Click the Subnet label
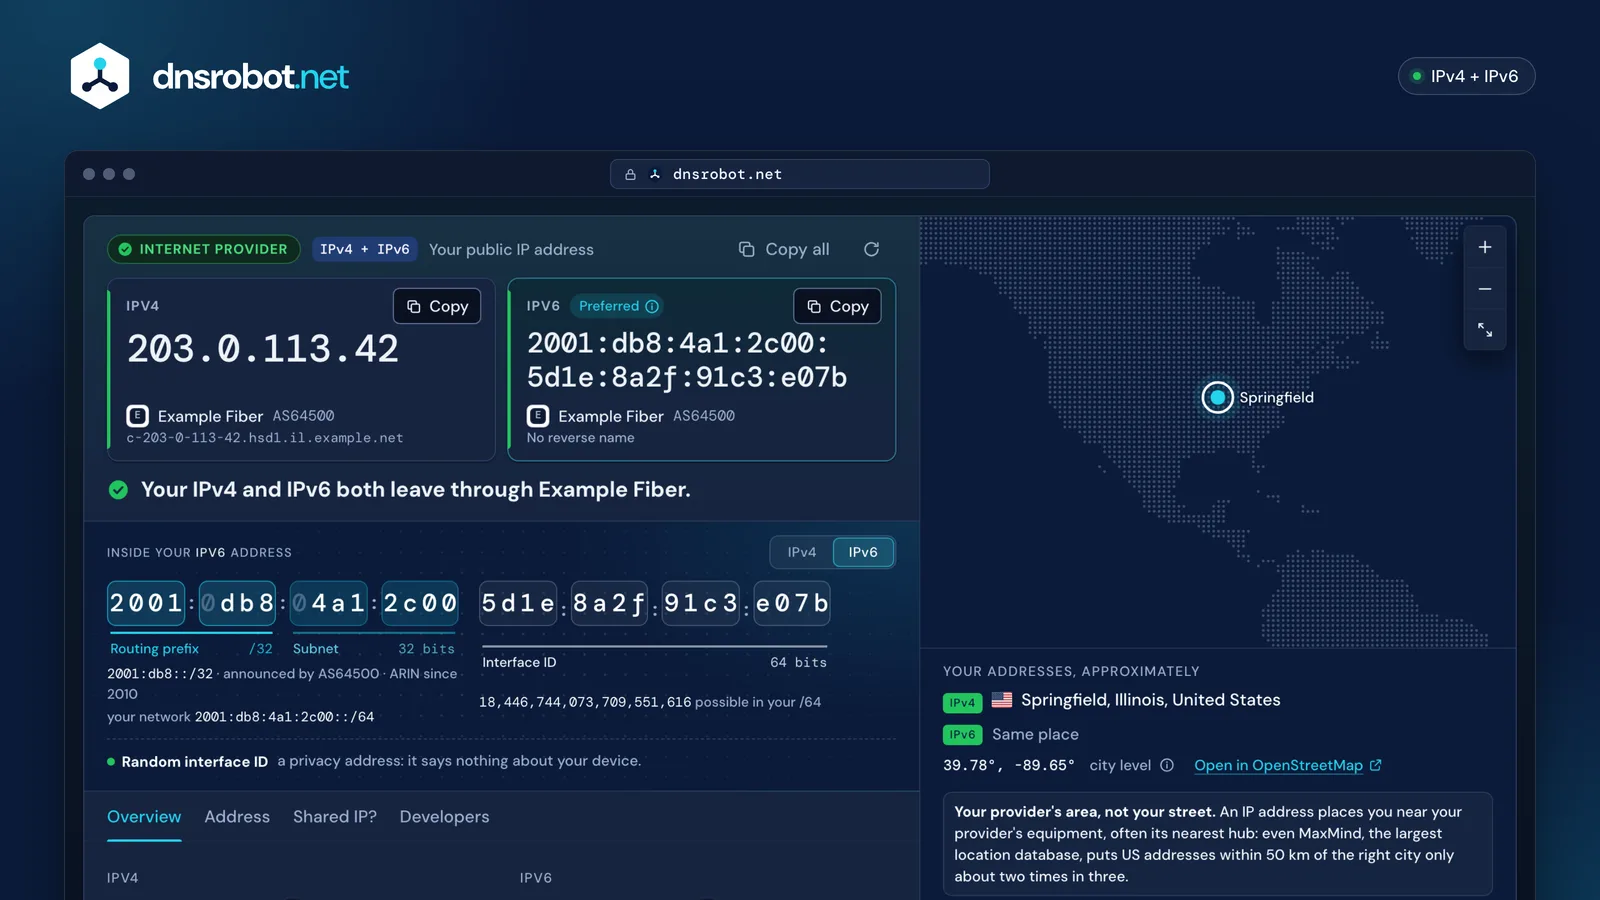 pos(315,649)
